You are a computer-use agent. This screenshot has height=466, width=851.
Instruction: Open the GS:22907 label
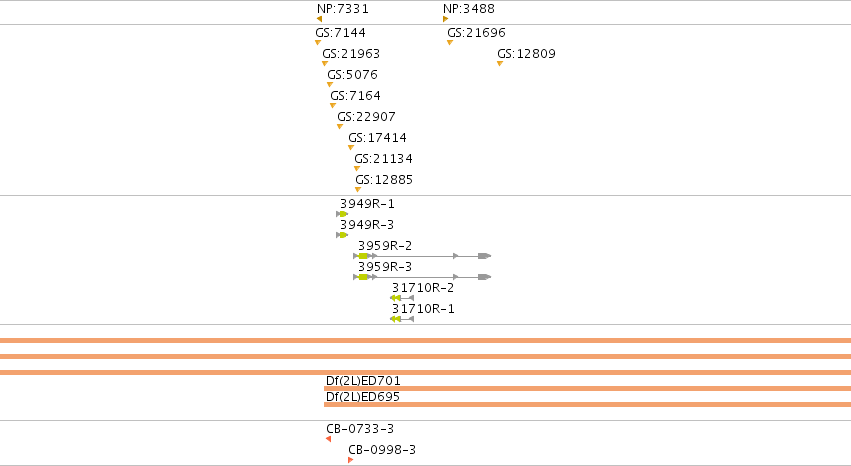366,117
